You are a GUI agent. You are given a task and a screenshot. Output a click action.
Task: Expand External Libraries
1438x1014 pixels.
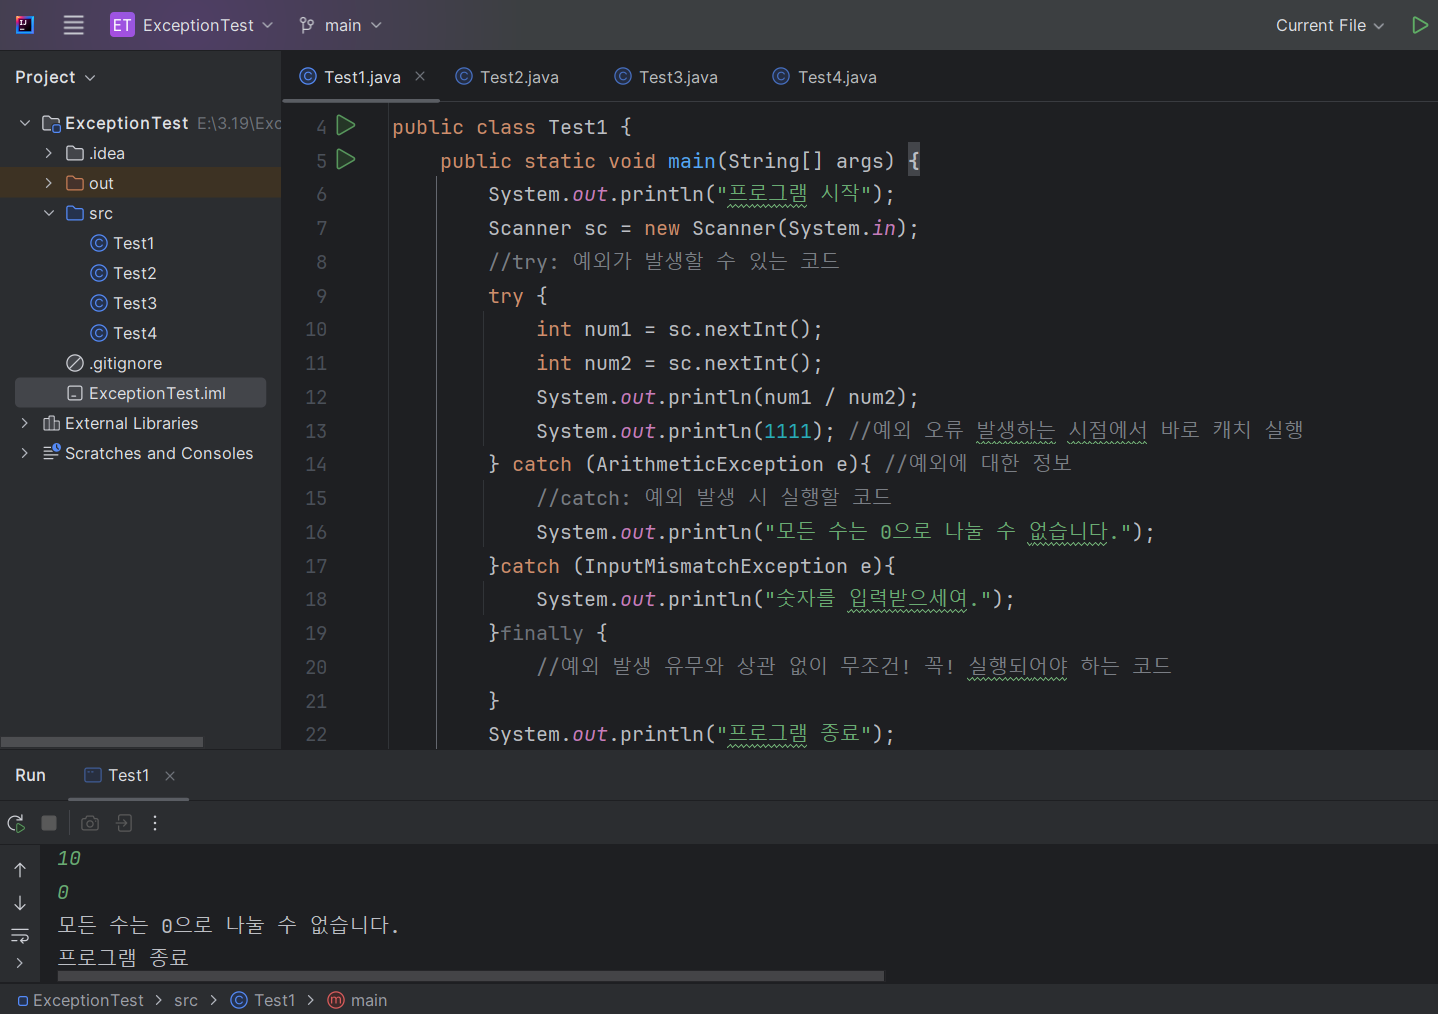click(x=25, y=423)
